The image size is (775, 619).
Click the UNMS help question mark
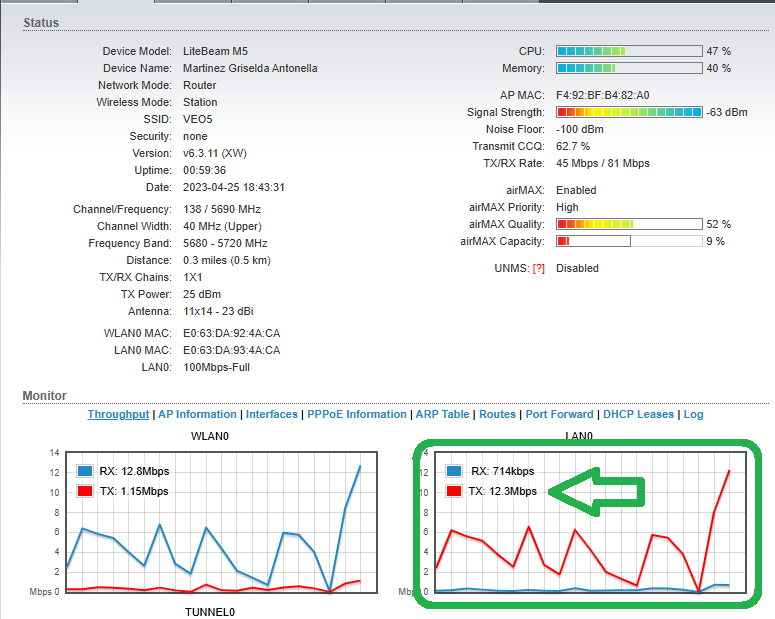pyautogui.click(x=539, y=268)
